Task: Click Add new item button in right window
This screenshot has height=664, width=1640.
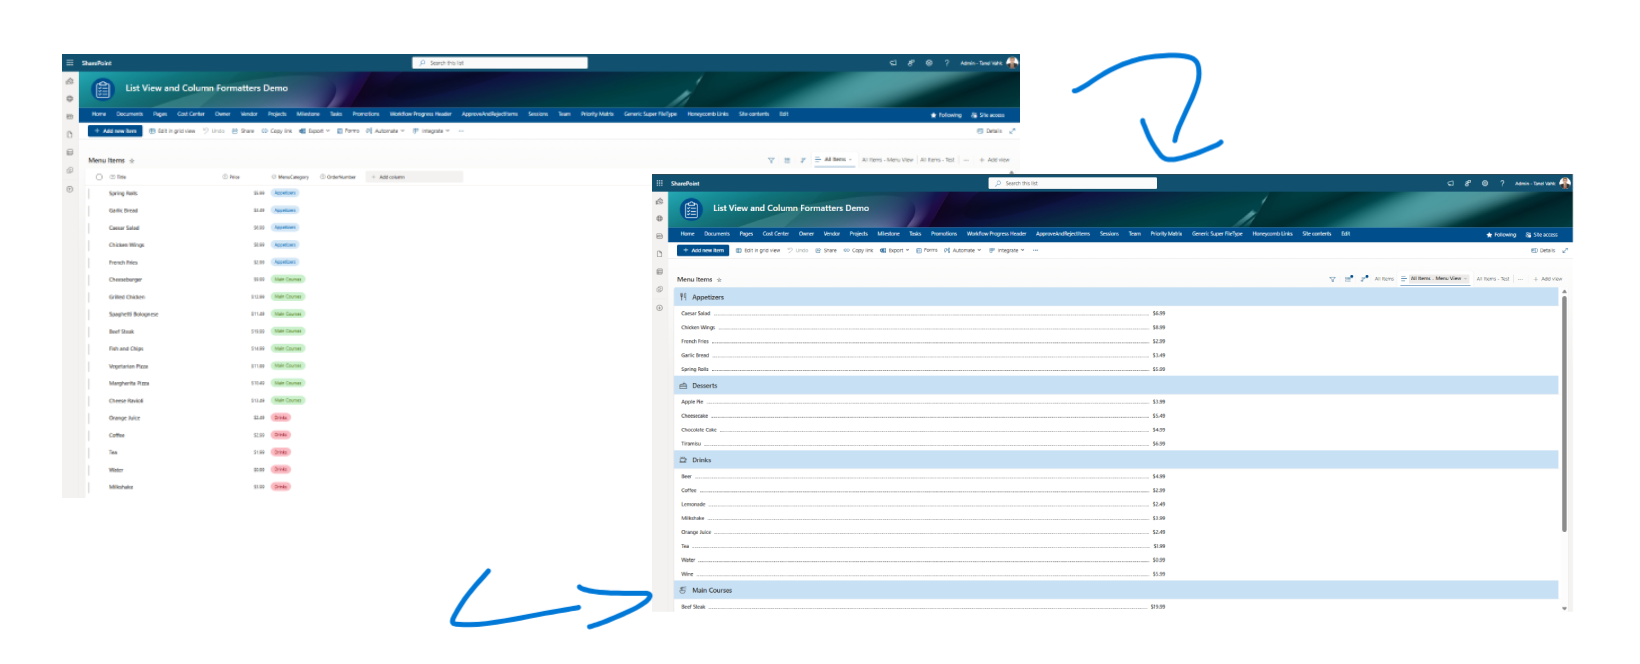Action: point(703,250)
